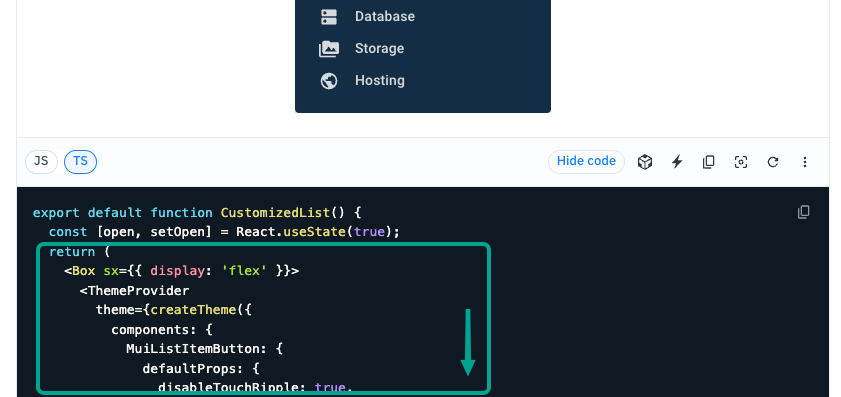This screenshot has height=397, width=841.
Task: Click the reset focus target icon
Action: tap(741, 161)
